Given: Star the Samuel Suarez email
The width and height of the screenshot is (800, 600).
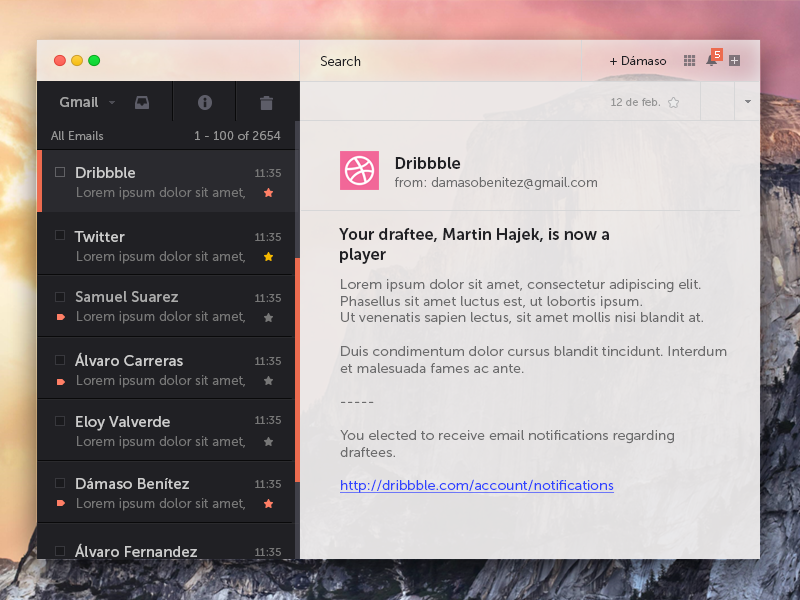Looking at the screenshot, I should pos(268,317).
